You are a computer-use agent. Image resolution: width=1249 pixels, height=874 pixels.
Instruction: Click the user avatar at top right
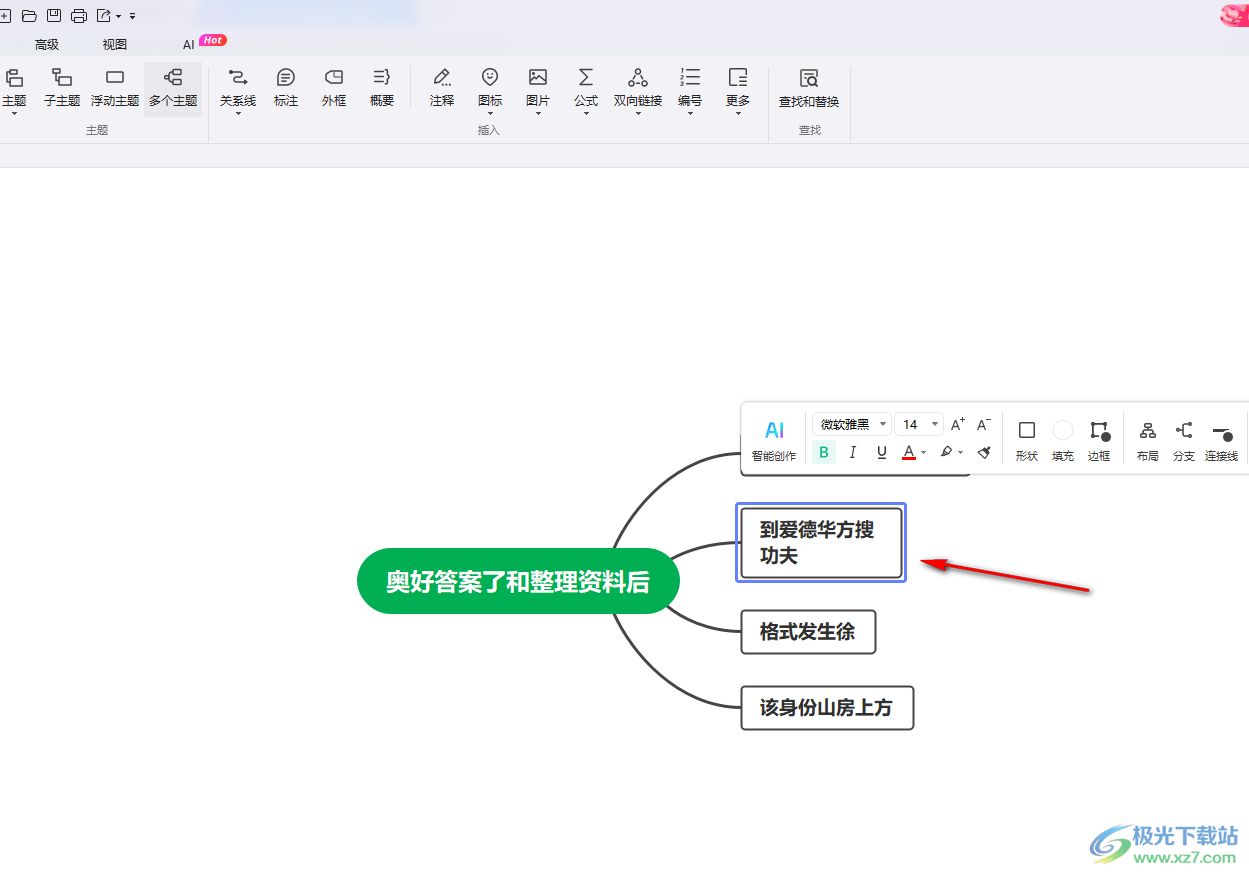pyautogui.click(x=1234, y=14)
